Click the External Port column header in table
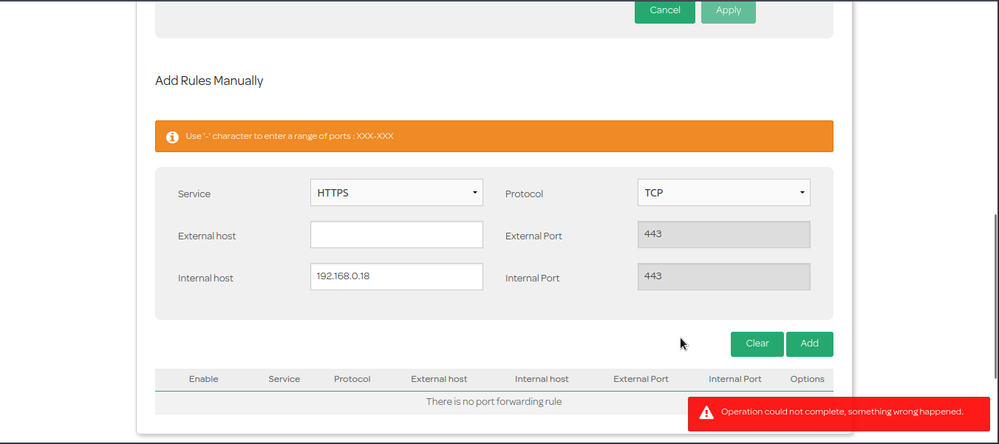Screen dimensions: 999x444 (x=641, y=380)
